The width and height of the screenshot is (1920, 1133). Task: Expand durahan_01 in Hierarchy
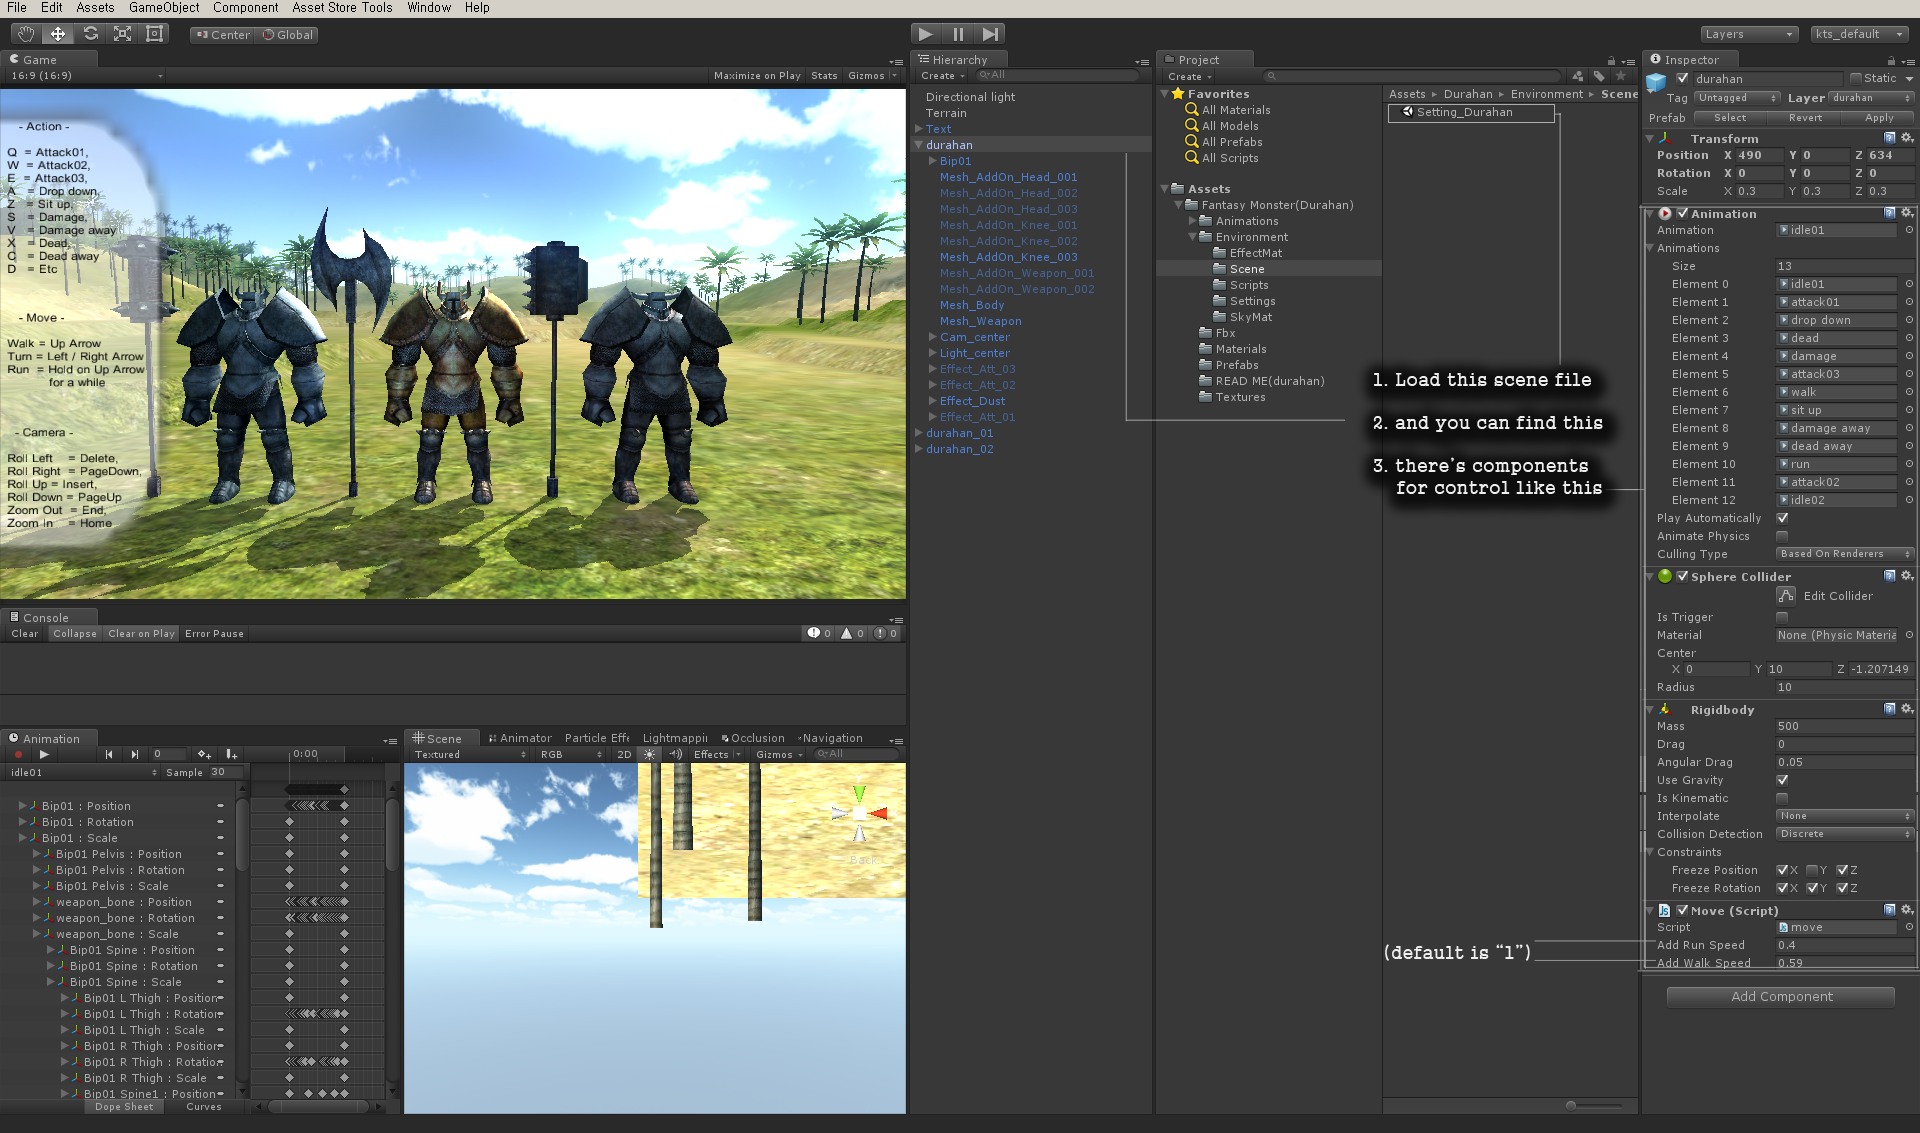[919, 433]
